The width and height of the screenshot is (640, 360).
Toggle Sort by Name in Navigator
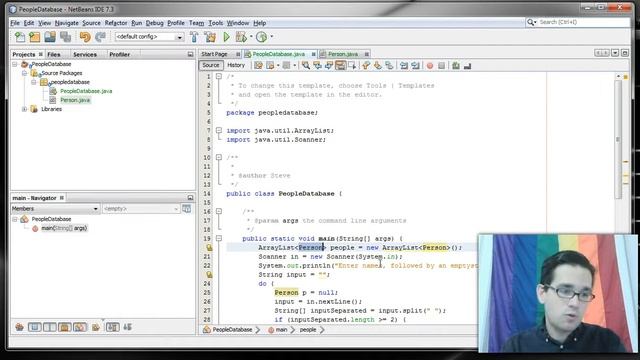click(112, 327)
